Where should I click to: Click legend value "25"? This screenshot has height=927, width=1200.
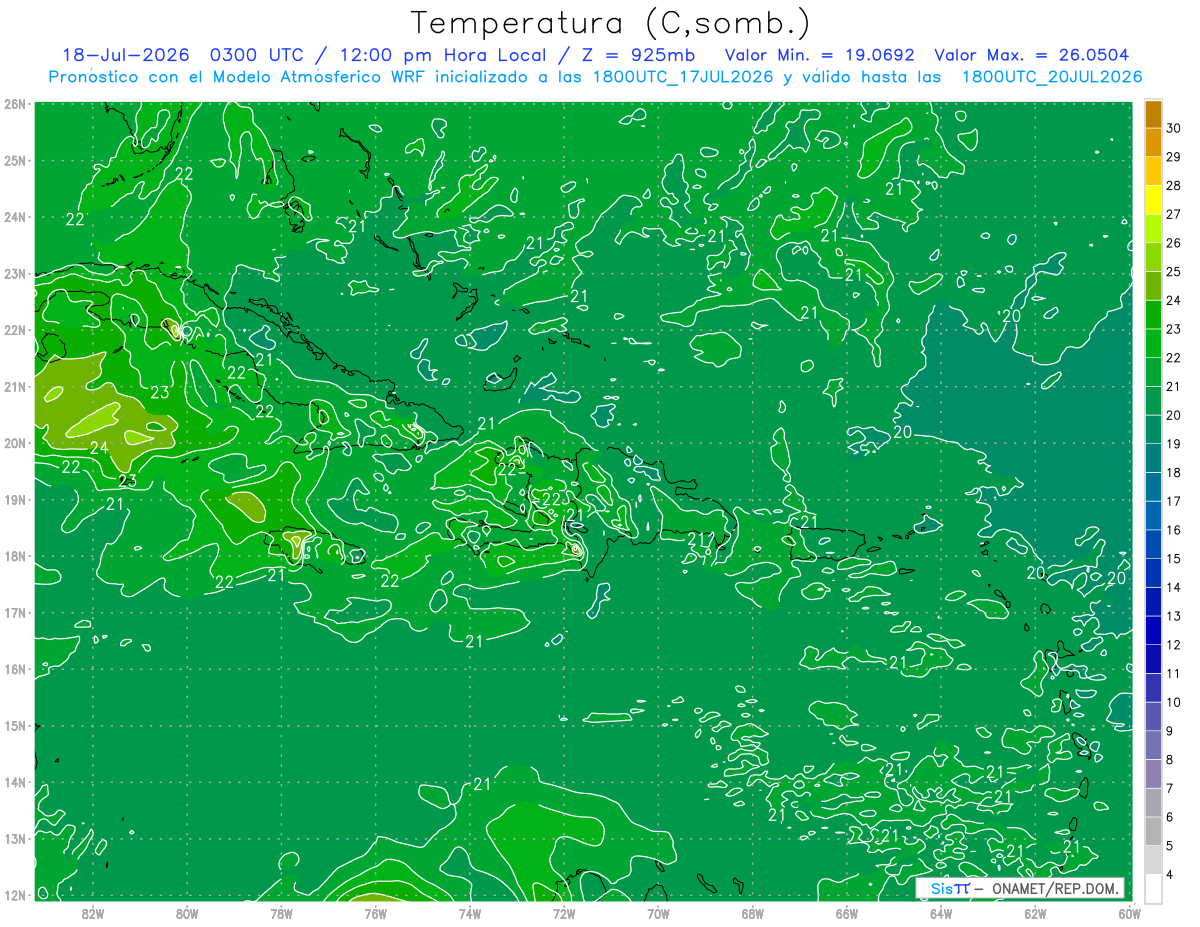pyautogui.click(x=1174, y=271)
